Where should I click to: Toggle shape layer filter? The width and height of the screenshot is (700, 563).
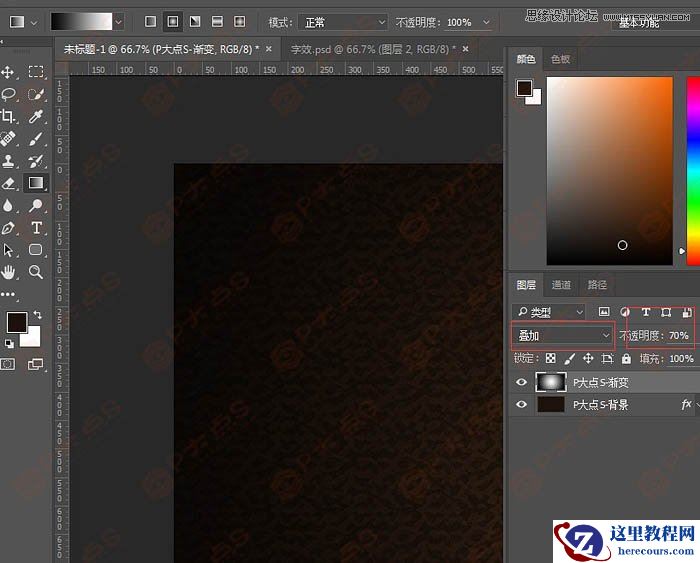click(x=666, y=312)
